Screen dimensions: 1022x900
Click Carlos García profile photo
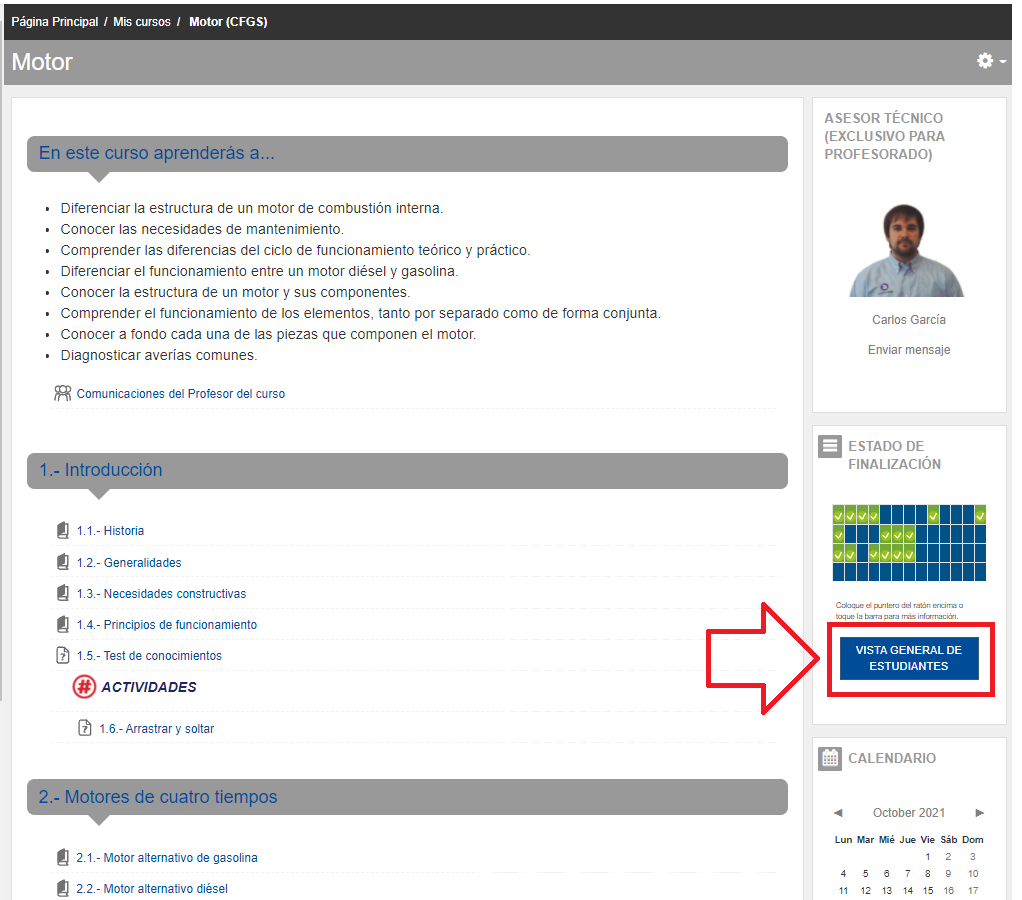[x=908, y=250]
